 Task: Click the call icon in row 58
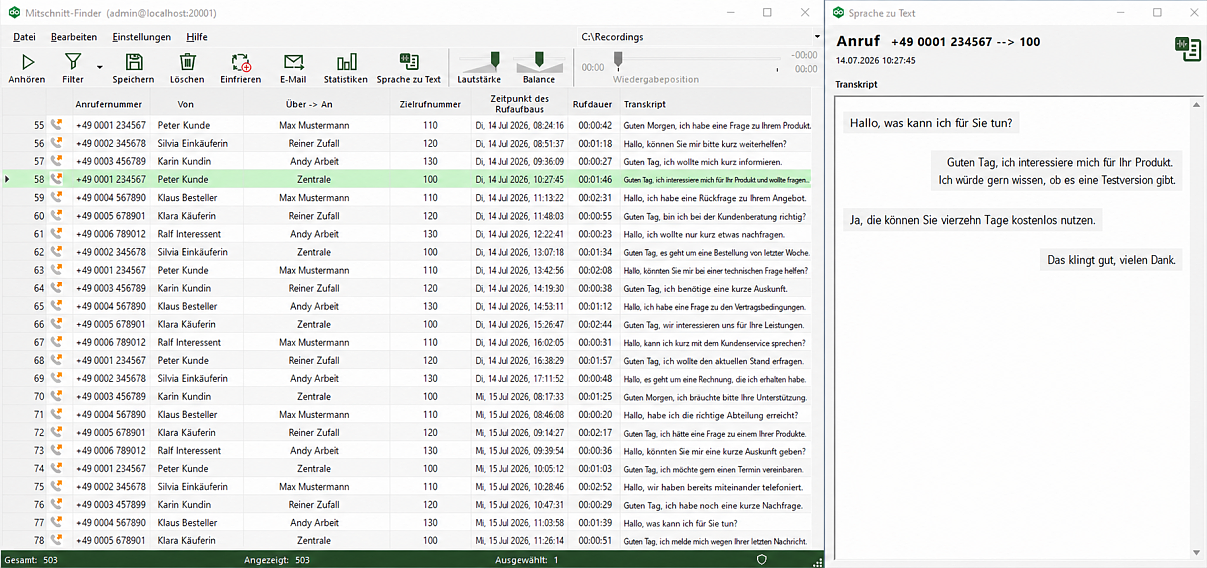(56, 179)
